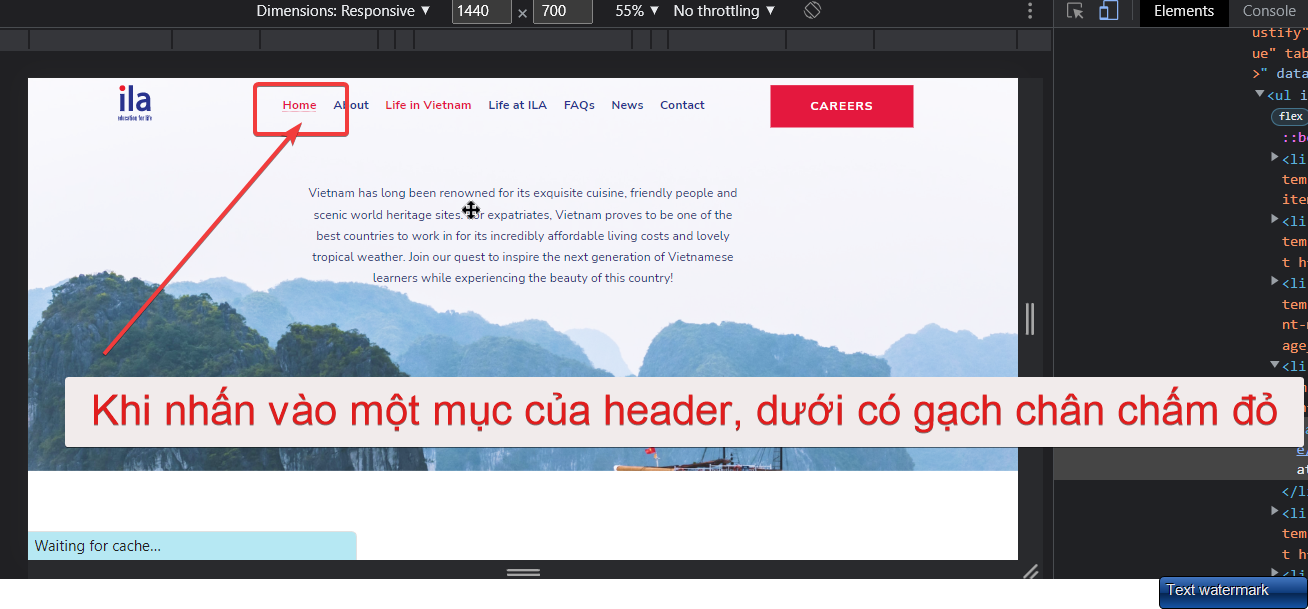1308x609 pixels.
Task: Toggle the device toolbar icon in DevTools
Action: tap(1108, 11)
